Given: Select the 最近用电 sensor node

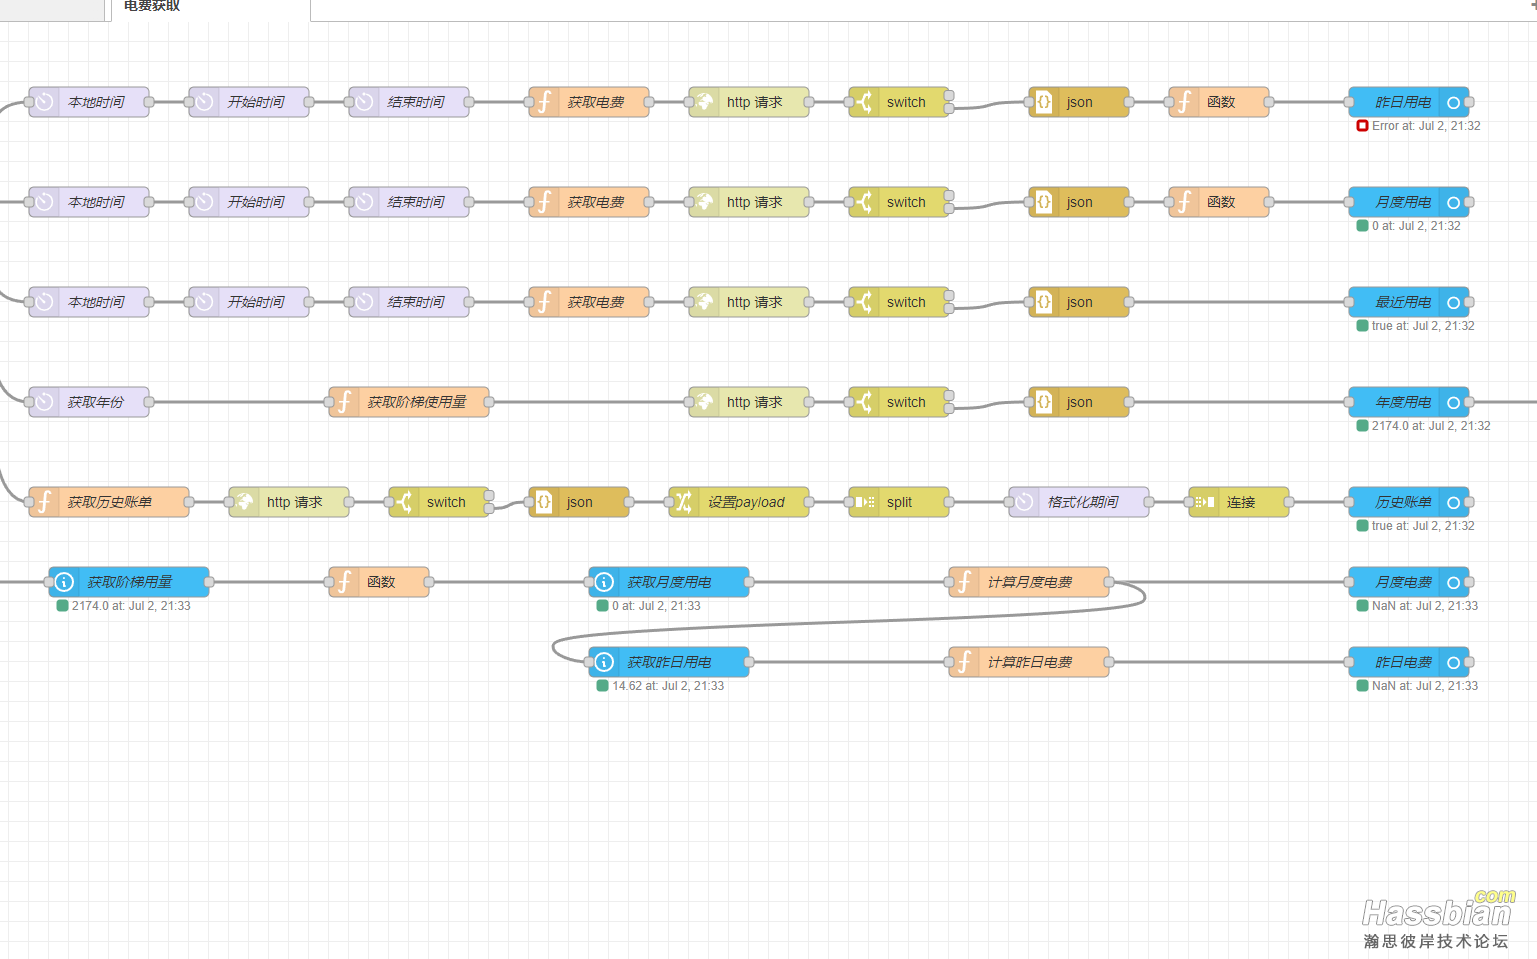Looking at the screenshot, I should click(x=1409, y=302).
